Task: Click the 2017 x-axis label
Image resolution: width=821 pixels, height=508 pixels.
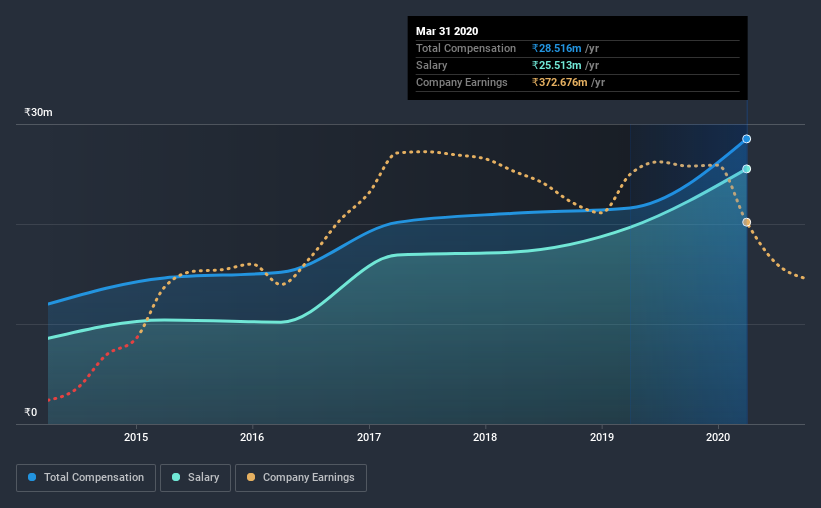Action: 369,437
